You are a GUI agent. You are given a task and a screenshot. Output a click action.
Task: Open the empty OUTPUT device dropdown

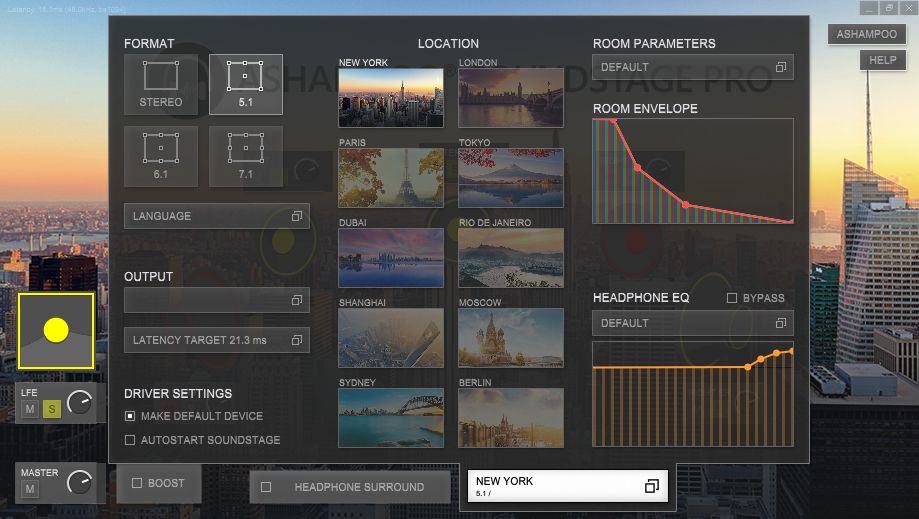(x=217, y=300)
